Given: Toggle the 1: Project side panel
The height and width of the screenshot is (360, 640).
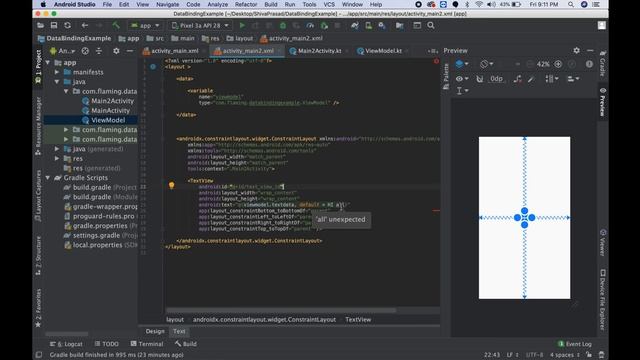Looking at the screenshot, I should pyautogui.click(x=38, y=67).
